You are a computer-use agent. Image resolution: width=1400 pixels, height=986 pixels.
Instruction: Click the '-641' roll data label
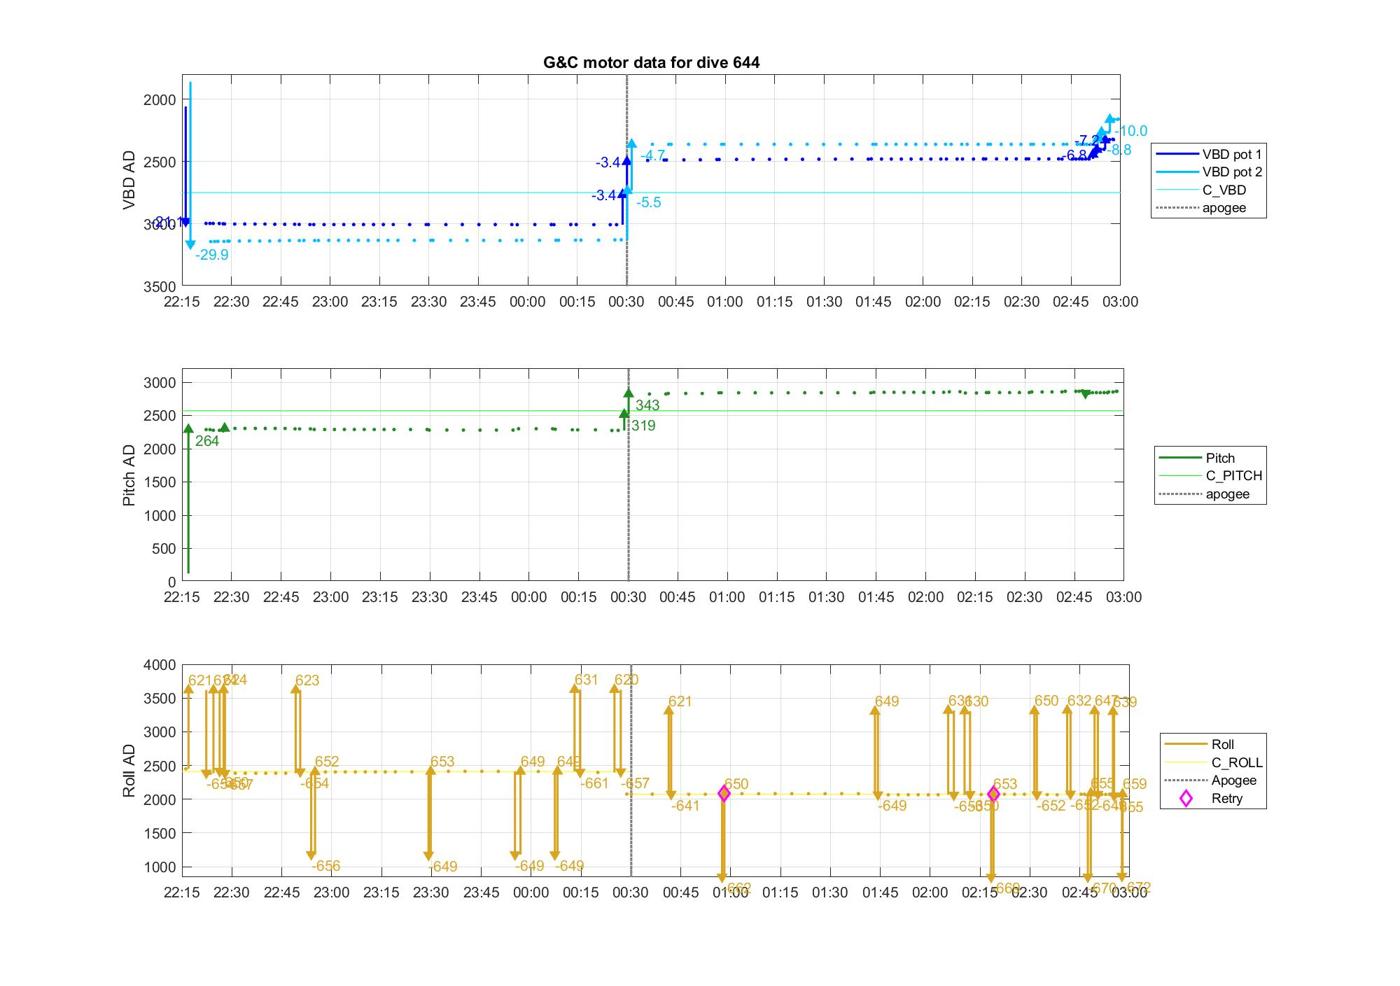[686, 805]
